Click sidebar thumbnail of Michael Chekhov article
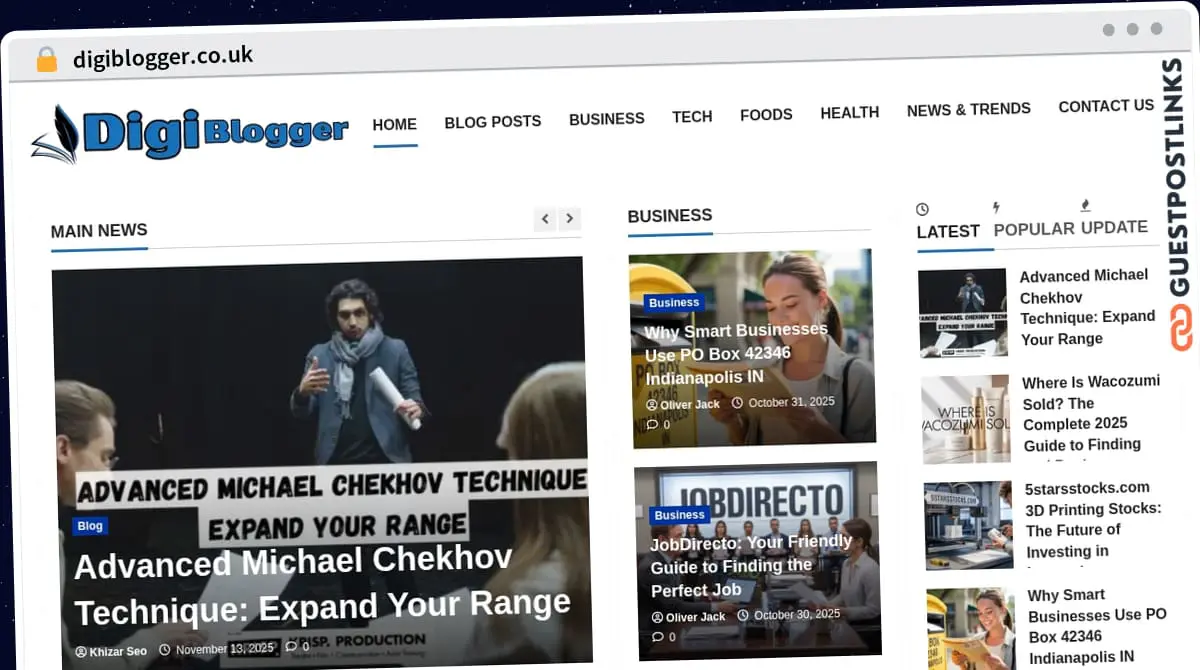The image size is (1200, 670). (x=963, y=313)
